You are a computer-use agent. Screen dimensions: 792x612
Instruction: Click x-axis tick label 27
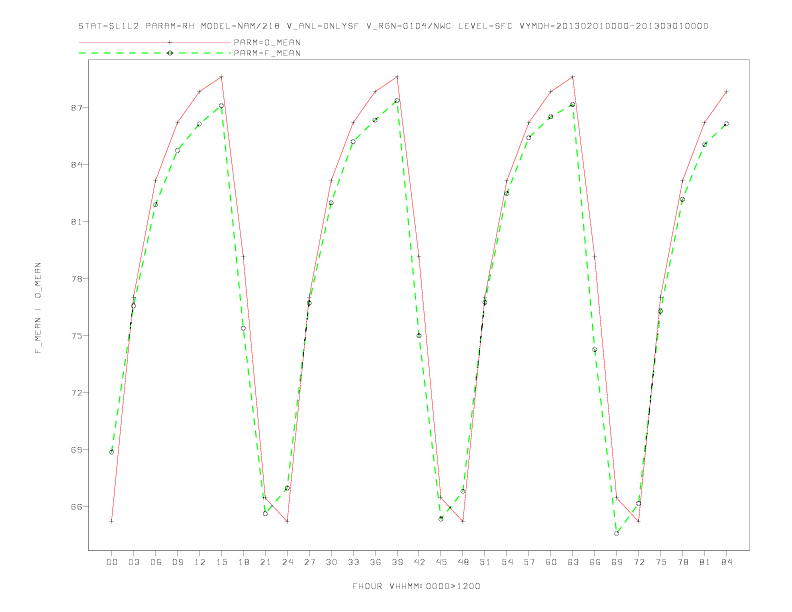click(309, 562)
